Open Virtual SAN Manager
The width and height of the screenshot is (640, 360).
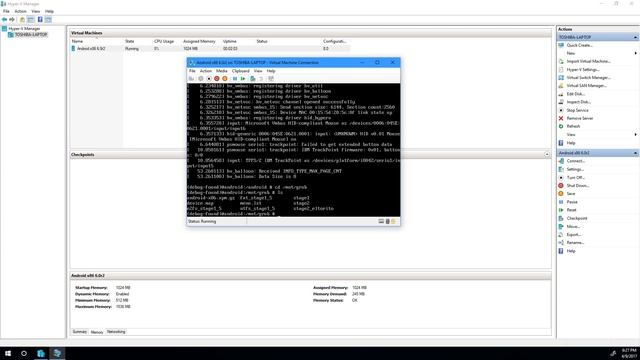(587, 86)
